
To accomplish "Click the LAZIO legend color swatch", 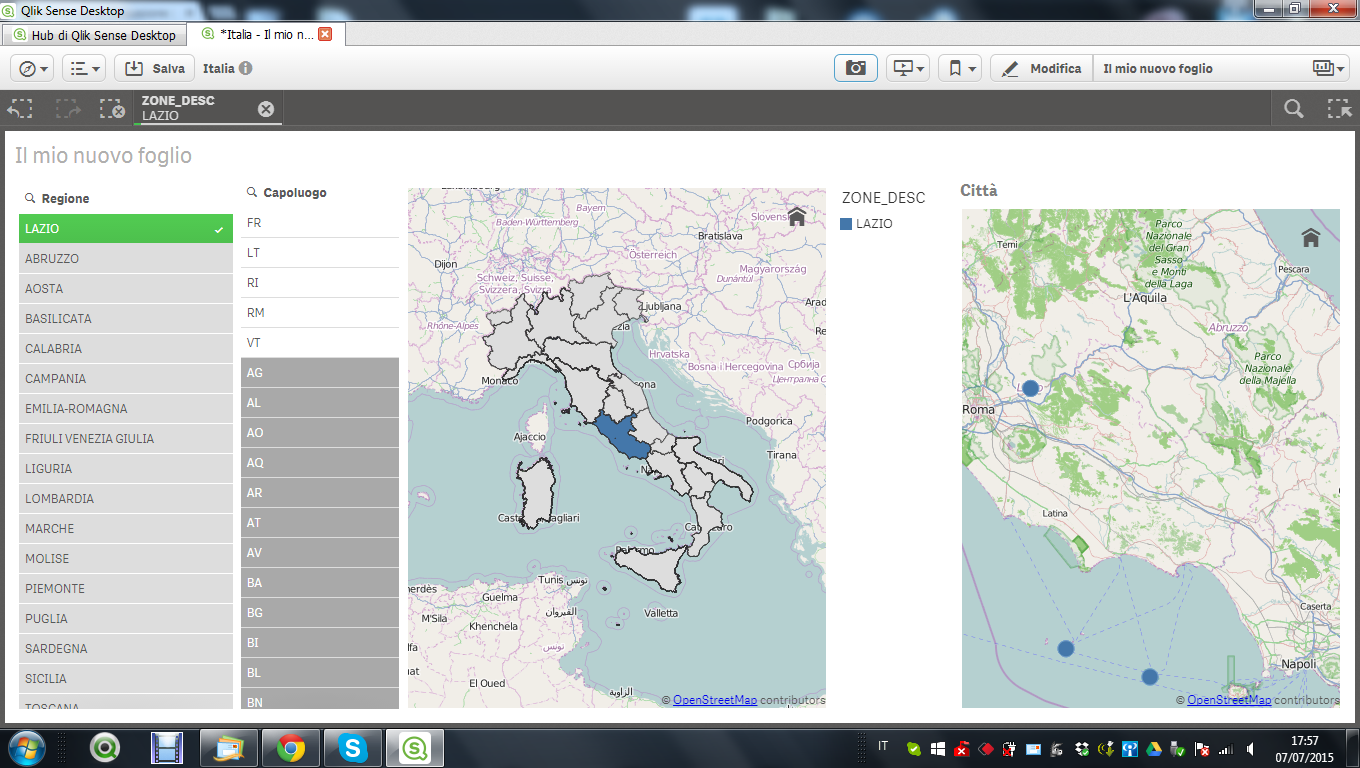I will pos(846,224).
